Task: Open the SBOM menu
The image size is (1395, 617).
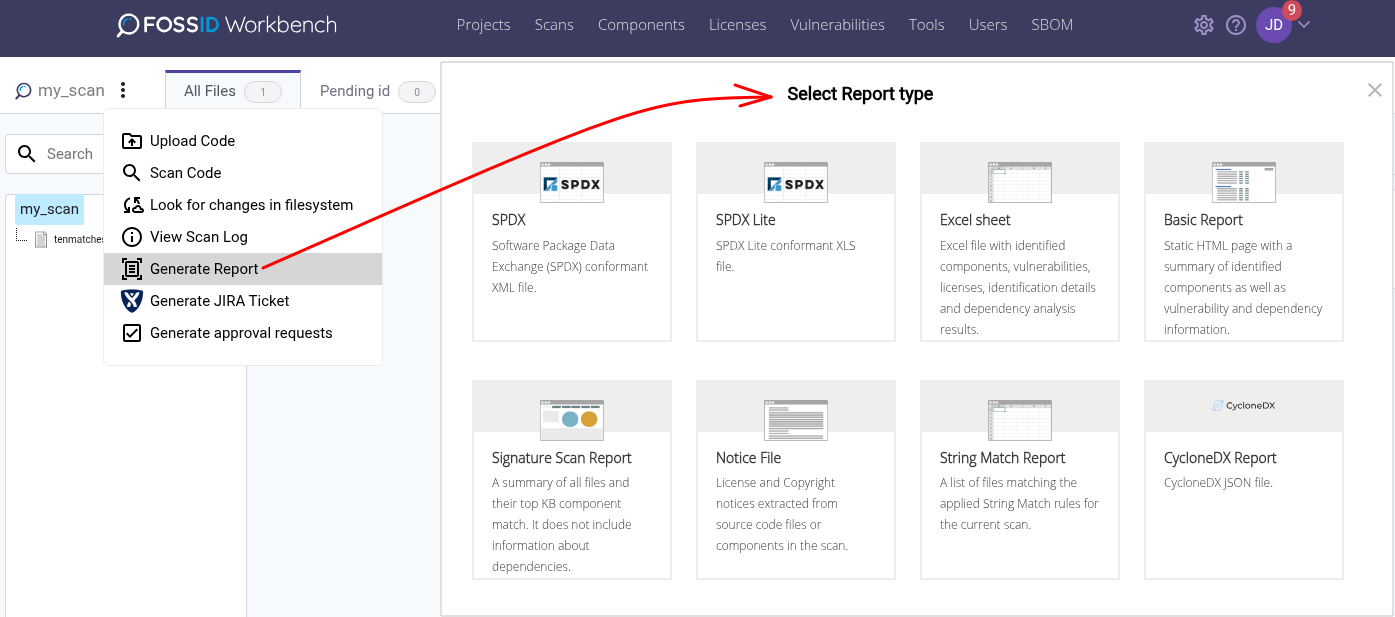Action: coord(1052,25)
